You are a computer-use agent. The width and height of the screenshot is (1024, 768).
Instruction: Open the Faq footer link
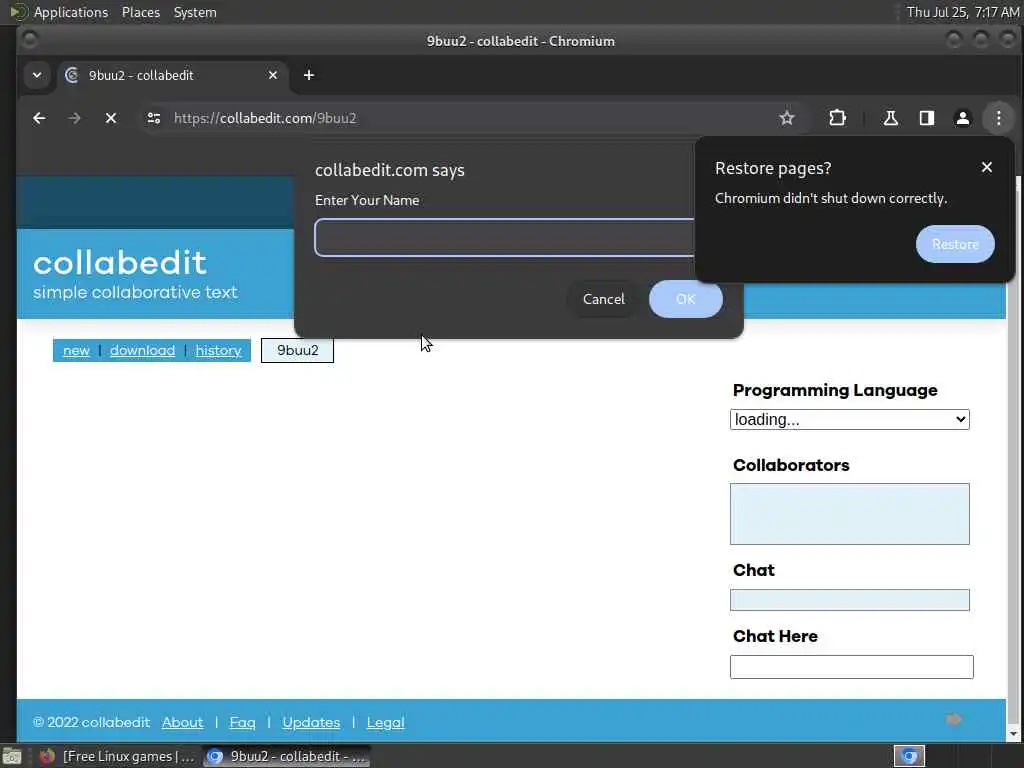pos(242,722)
